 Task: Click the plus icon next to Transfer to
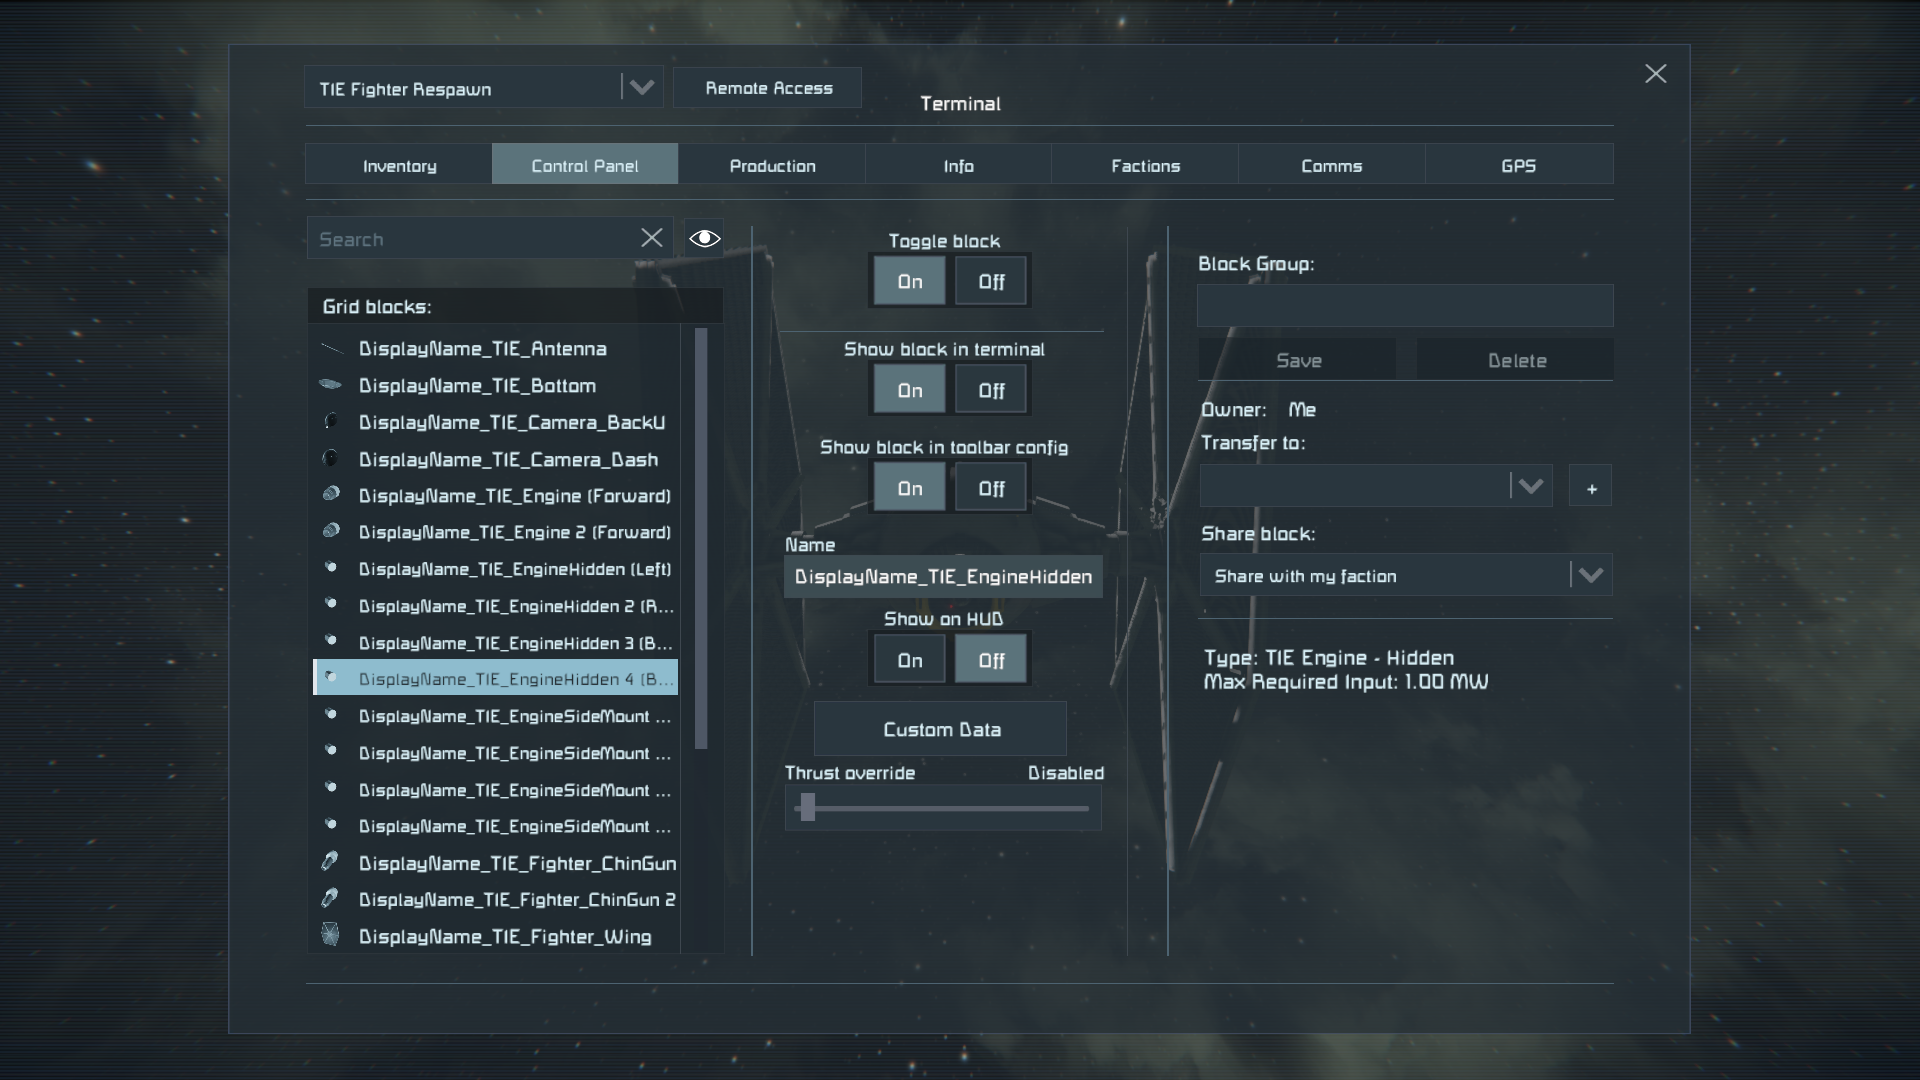click(1591, 488)
